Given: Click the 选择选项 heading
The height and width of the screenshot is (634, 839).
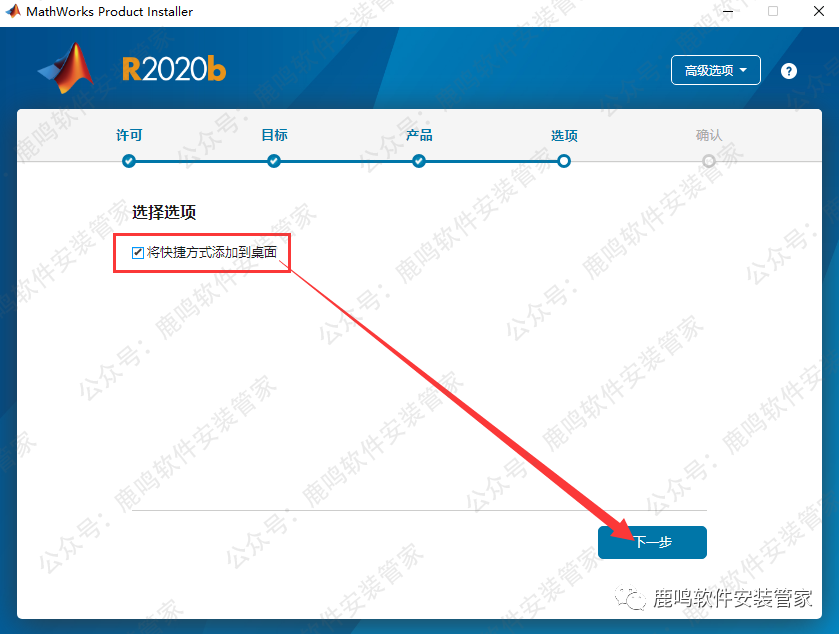Looking at the screenshot, I should tap(164, 212).
